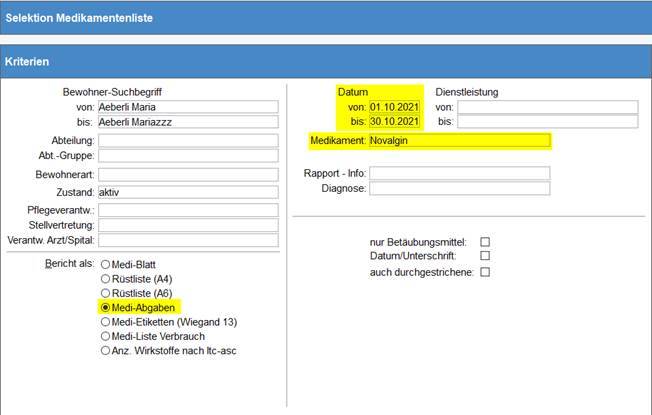
Task: Click Bewohner bis field Aeberli Mariazzz
Action: [188, 122]
